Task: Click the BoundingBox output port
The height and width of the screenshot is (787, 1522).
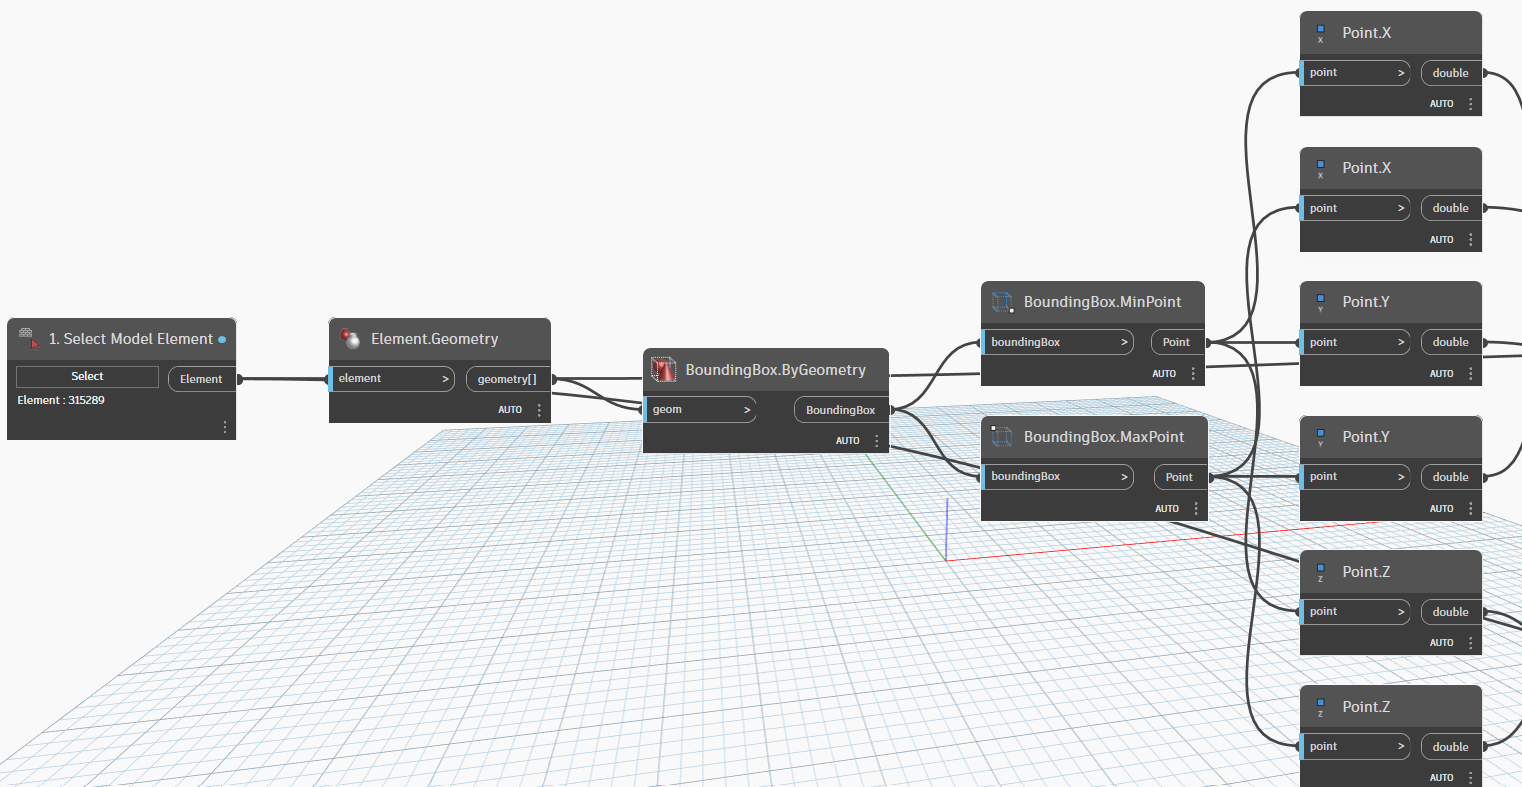Action: pos(840,410)
